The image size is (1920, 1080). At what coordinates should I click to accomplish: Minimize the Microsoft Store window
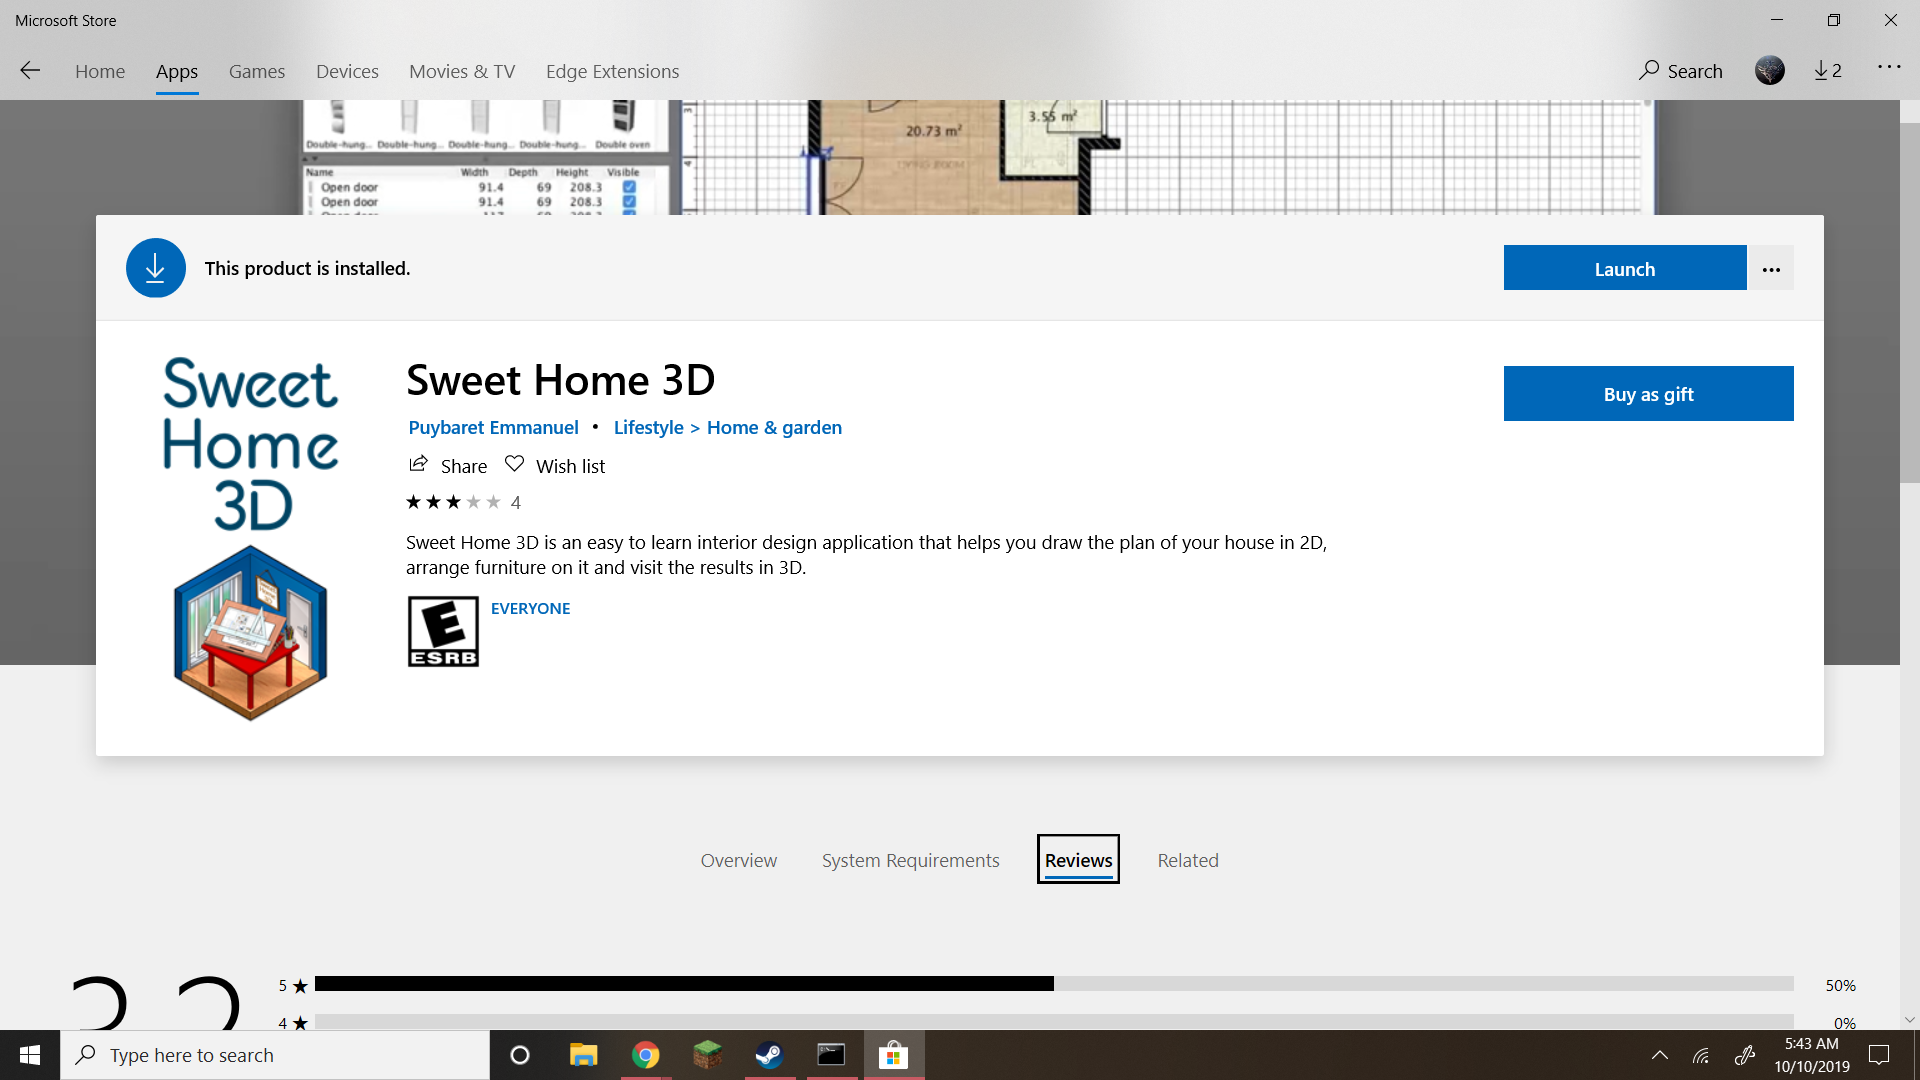1777,20
